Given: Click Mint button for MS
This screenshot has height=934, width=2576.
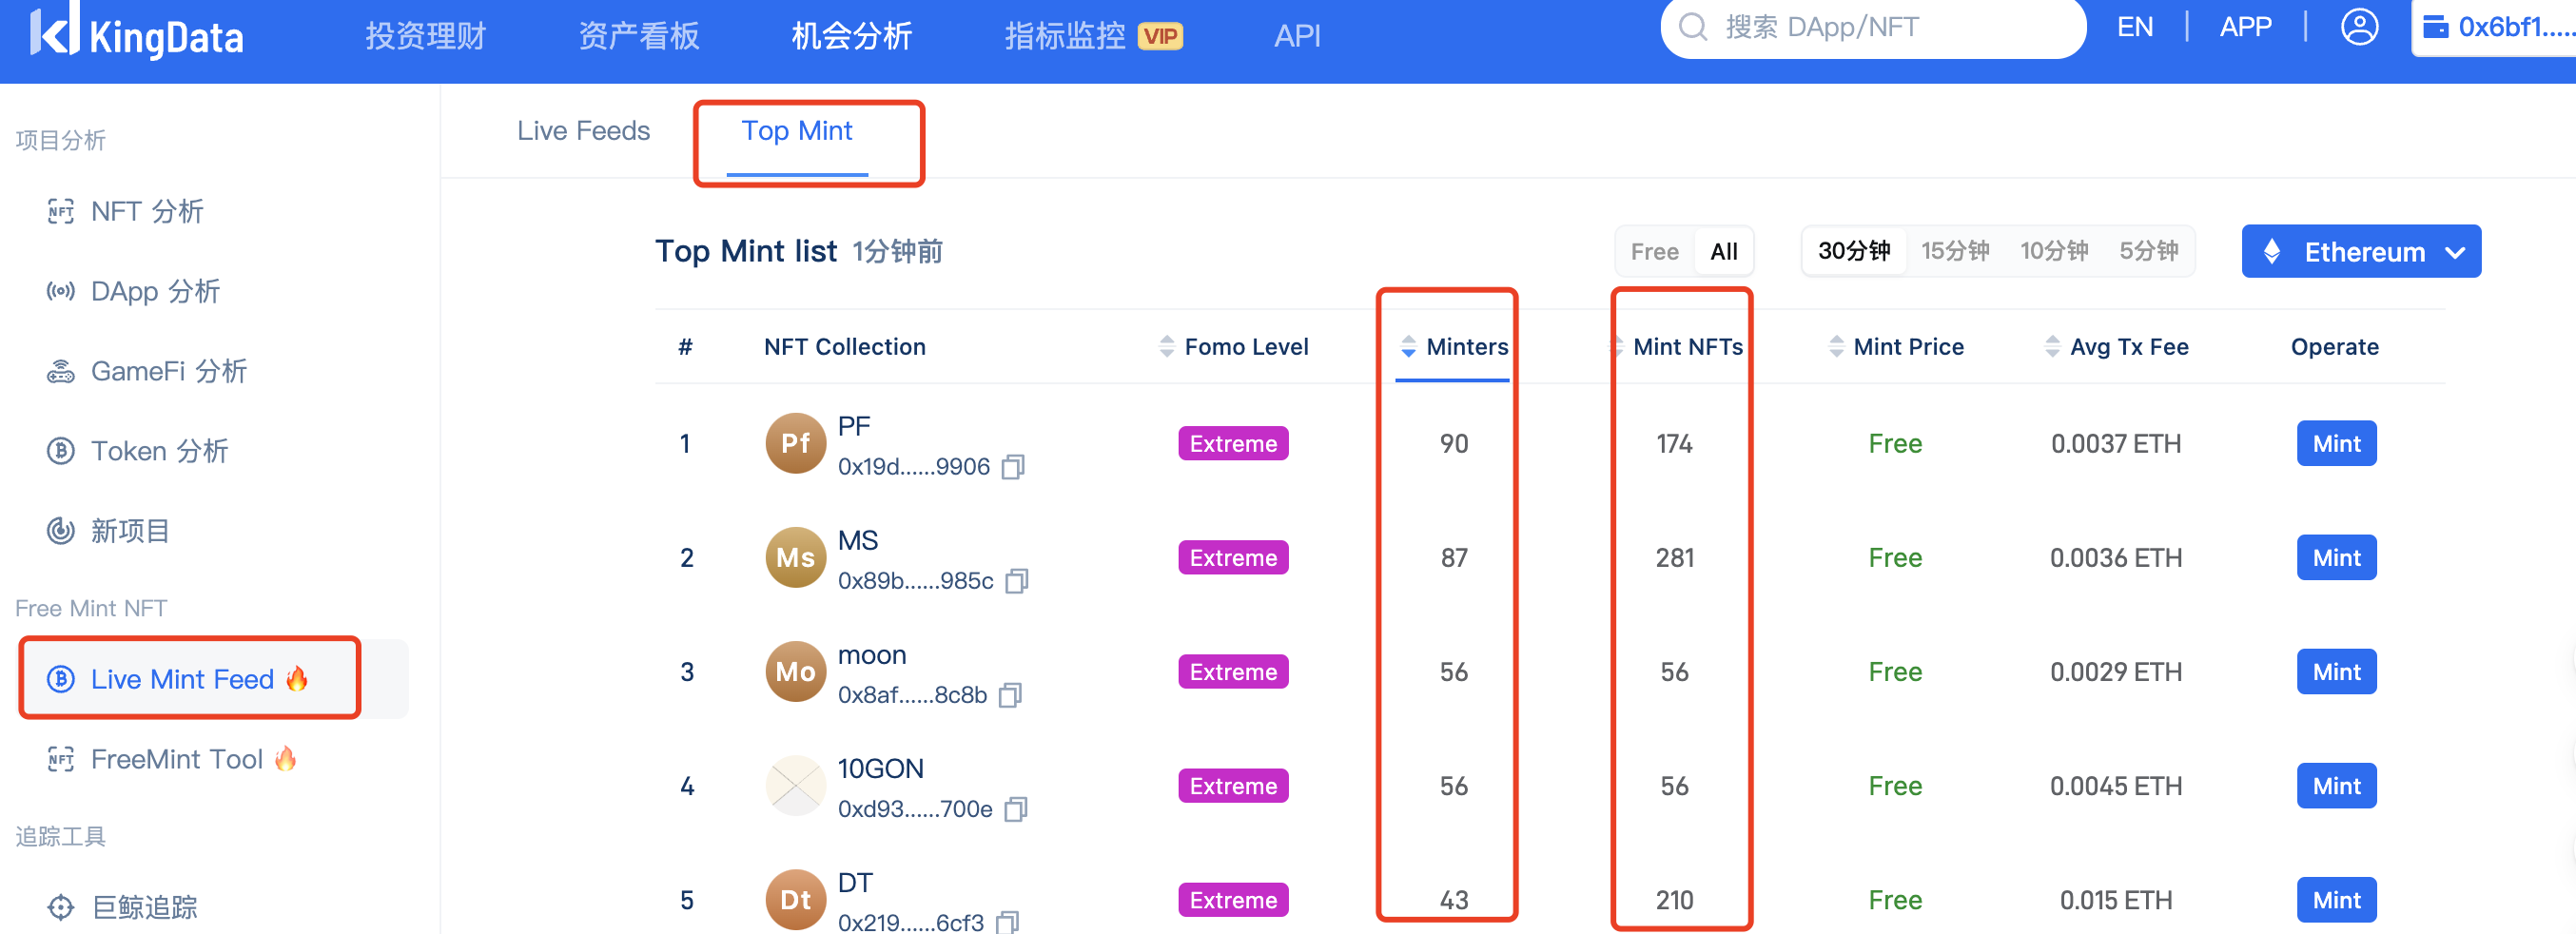Looking at the screenshot, I should [x=2336, y=557].
